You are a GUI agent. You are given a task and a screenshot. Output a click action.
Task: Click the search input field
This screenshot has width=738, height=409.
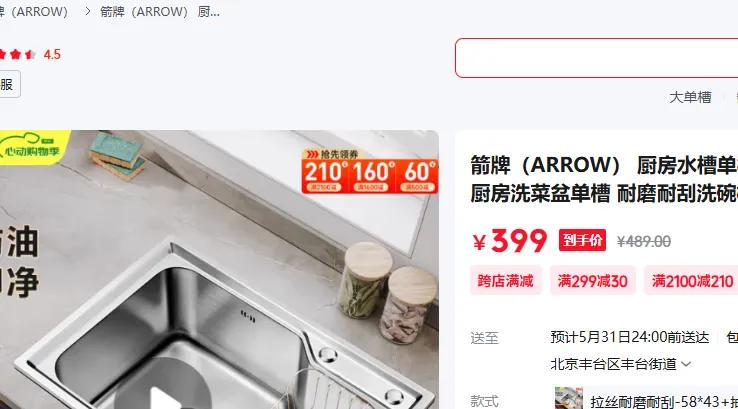(x=596, y=58)
